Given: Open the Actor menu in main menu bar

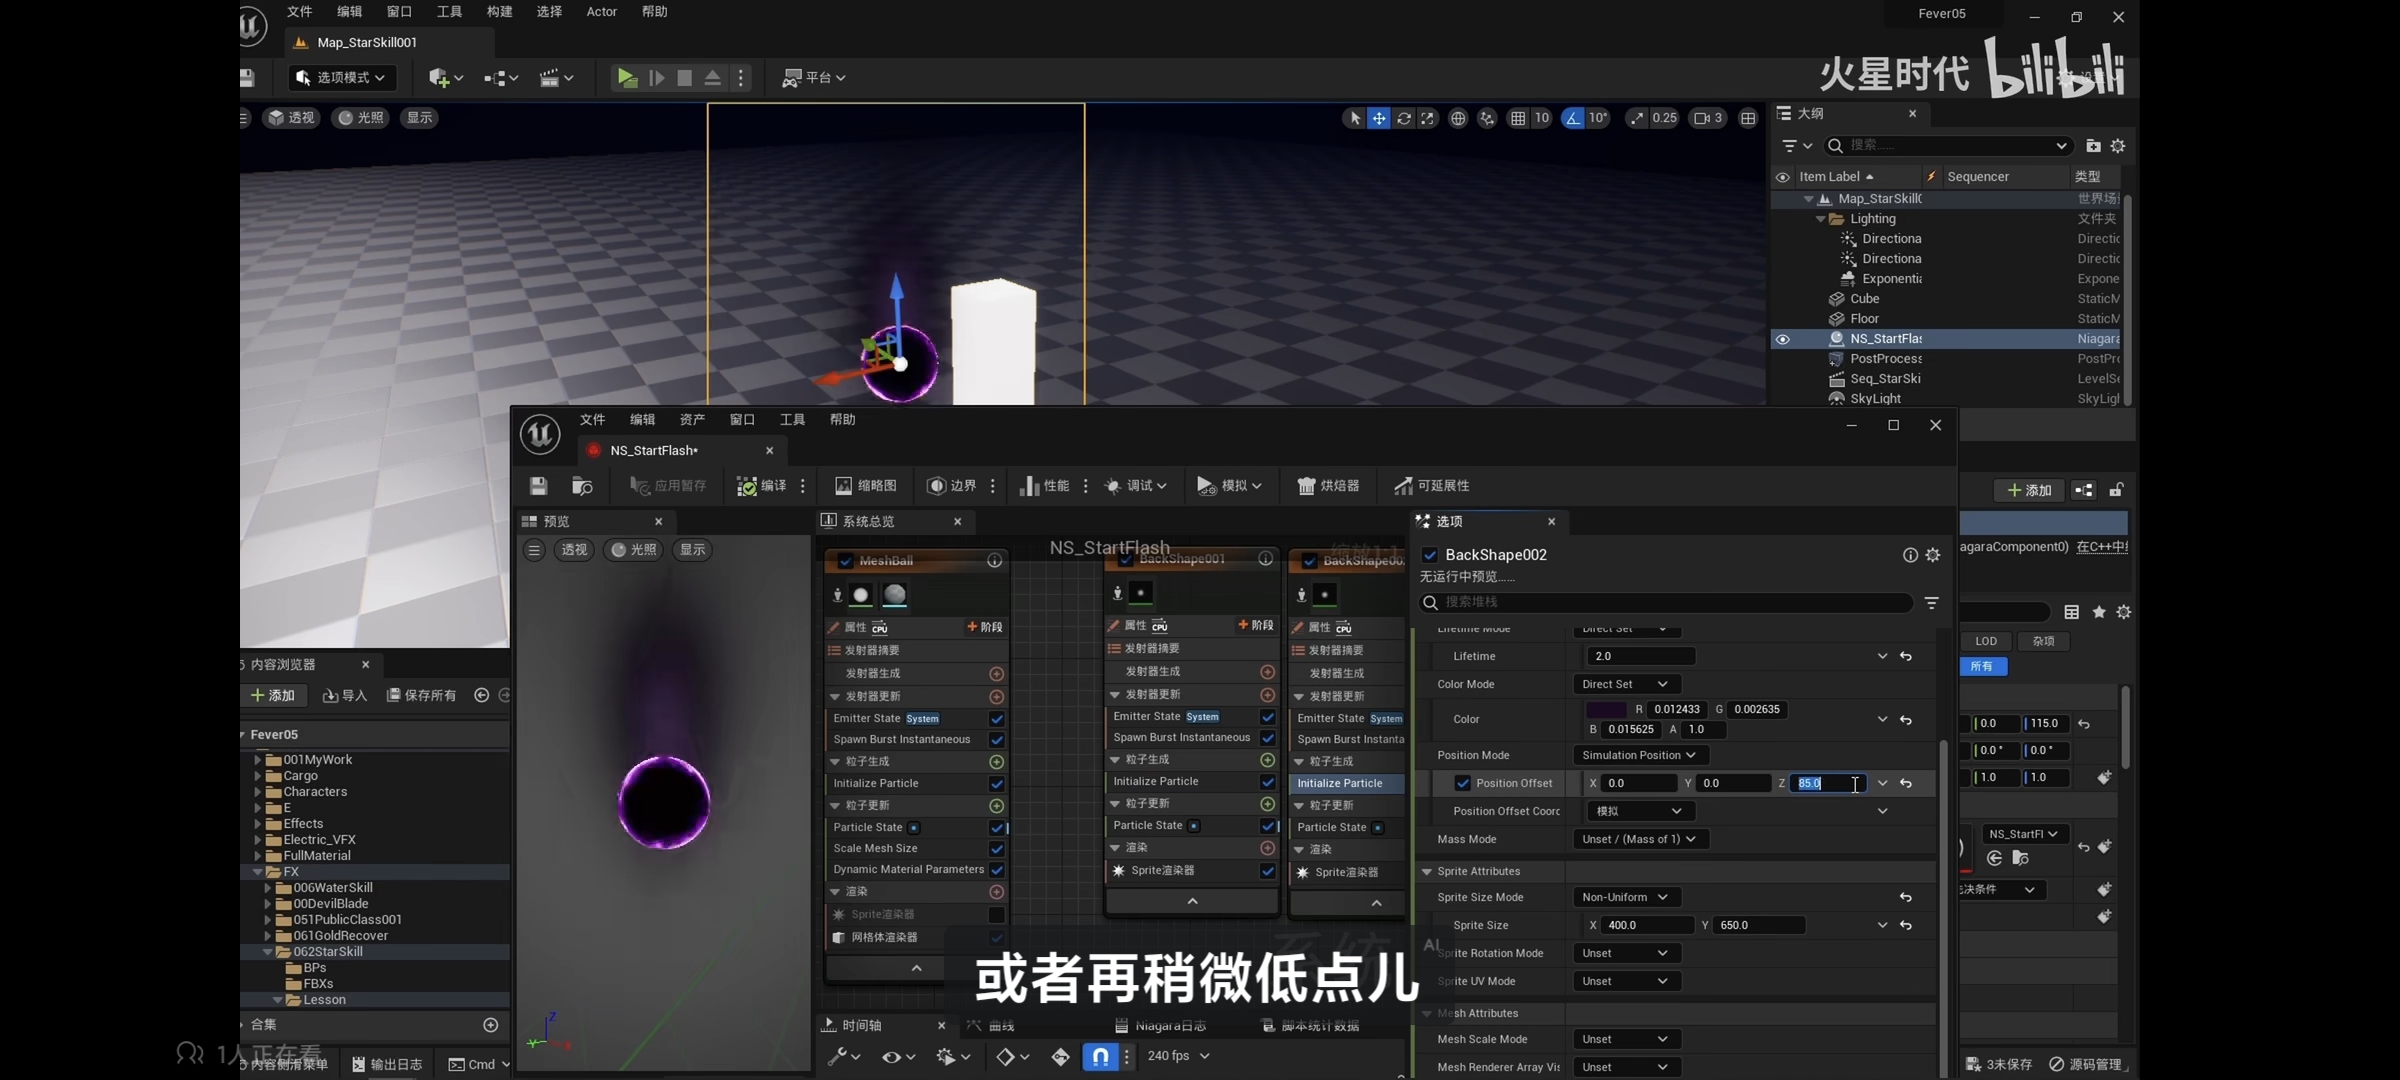Looking at the screenshot, I should click(601, 12).
